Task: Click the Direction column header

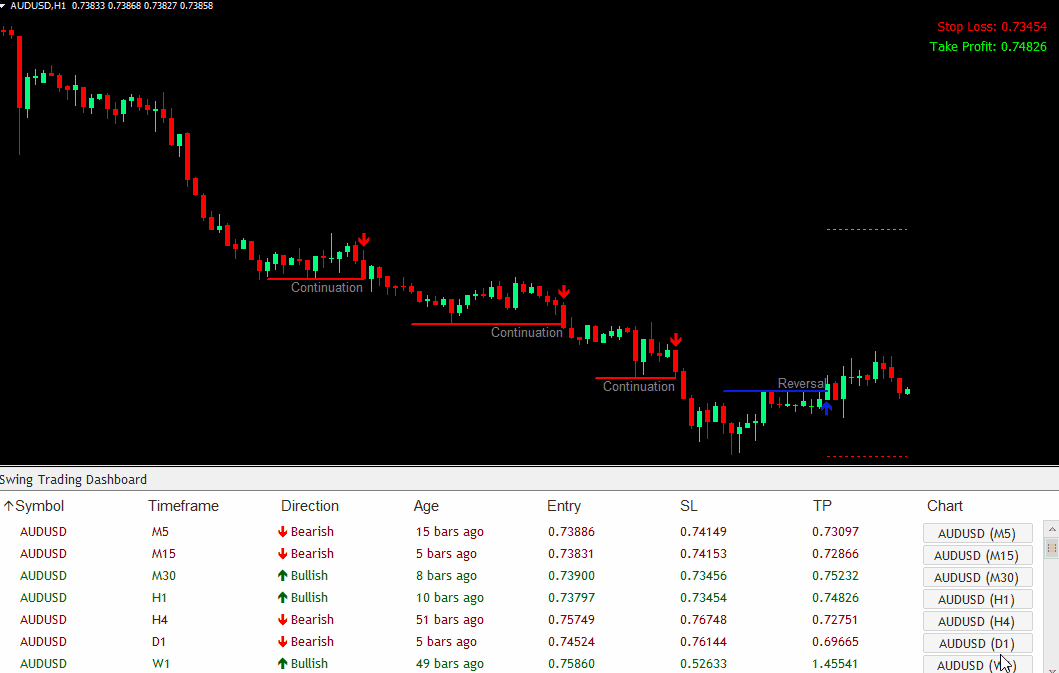Action: (x=310, y=506)
